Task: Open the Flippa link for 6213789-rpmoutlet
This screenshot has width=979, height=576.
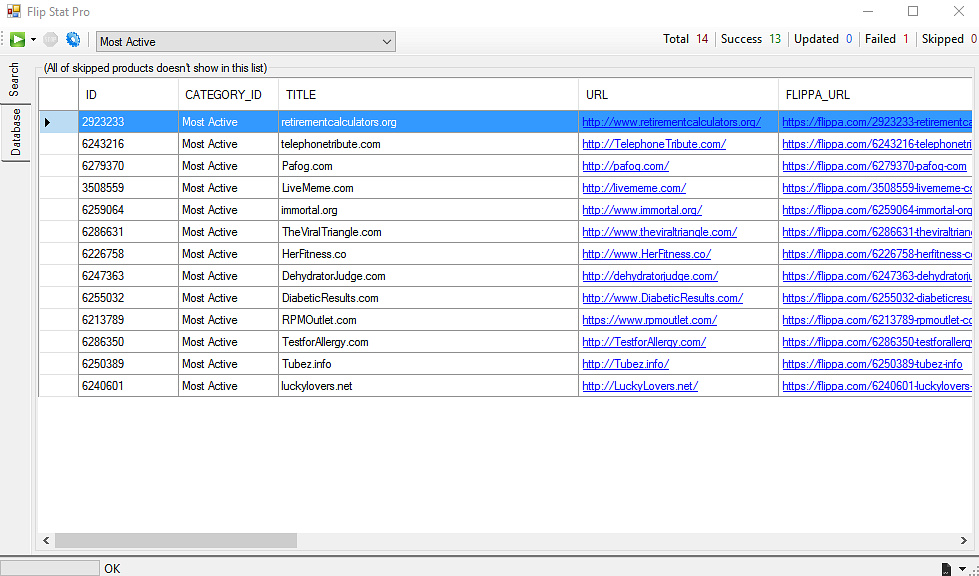Action: [x=877, y=320]
